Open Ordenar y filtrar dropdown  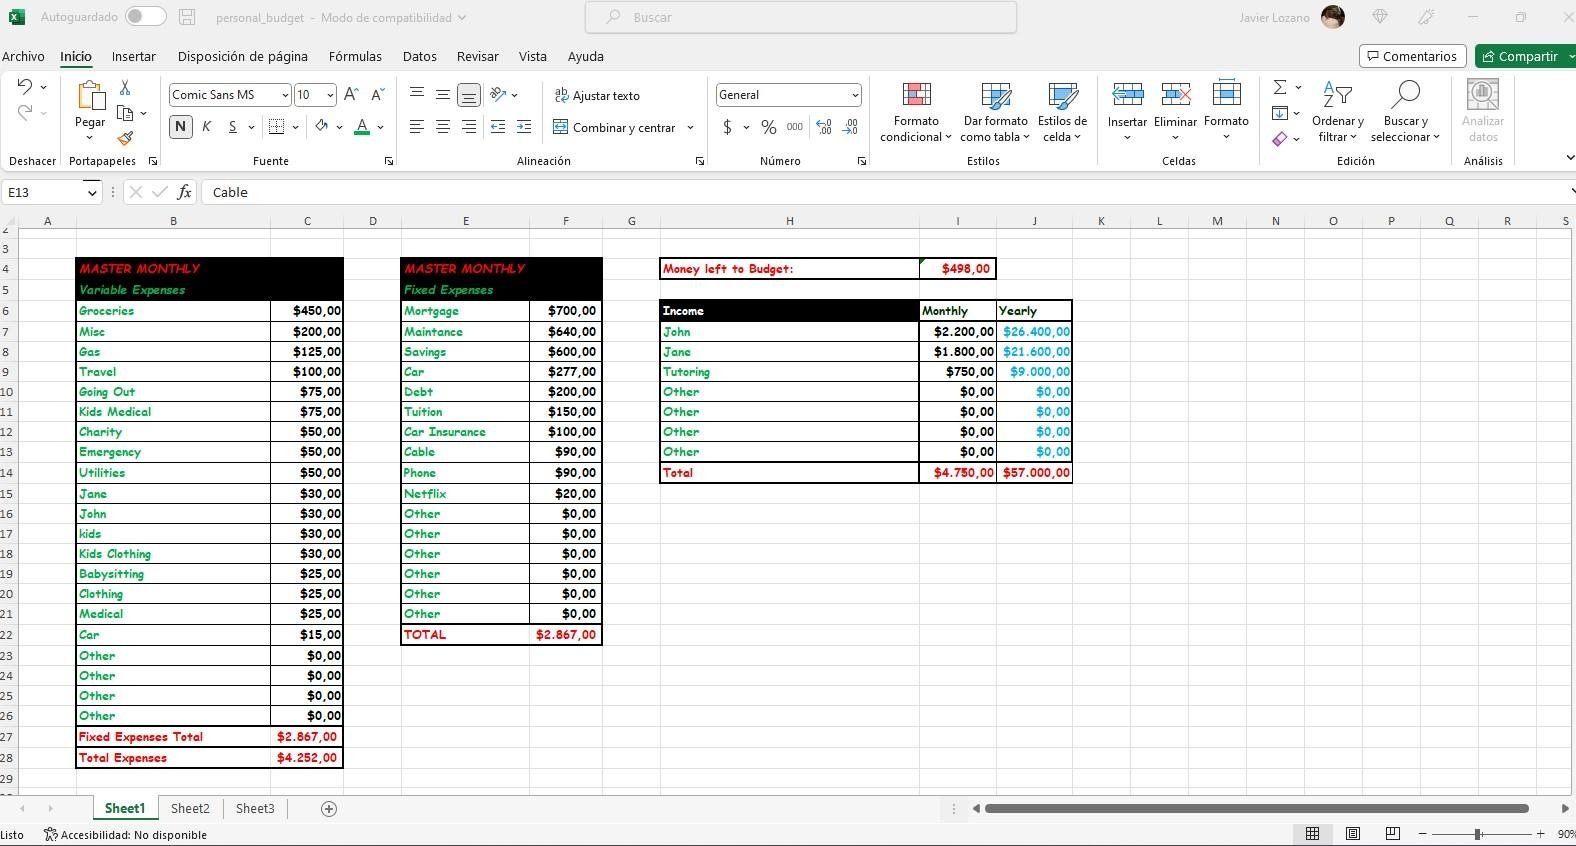pyautogui.click(x=1337, y=112)
